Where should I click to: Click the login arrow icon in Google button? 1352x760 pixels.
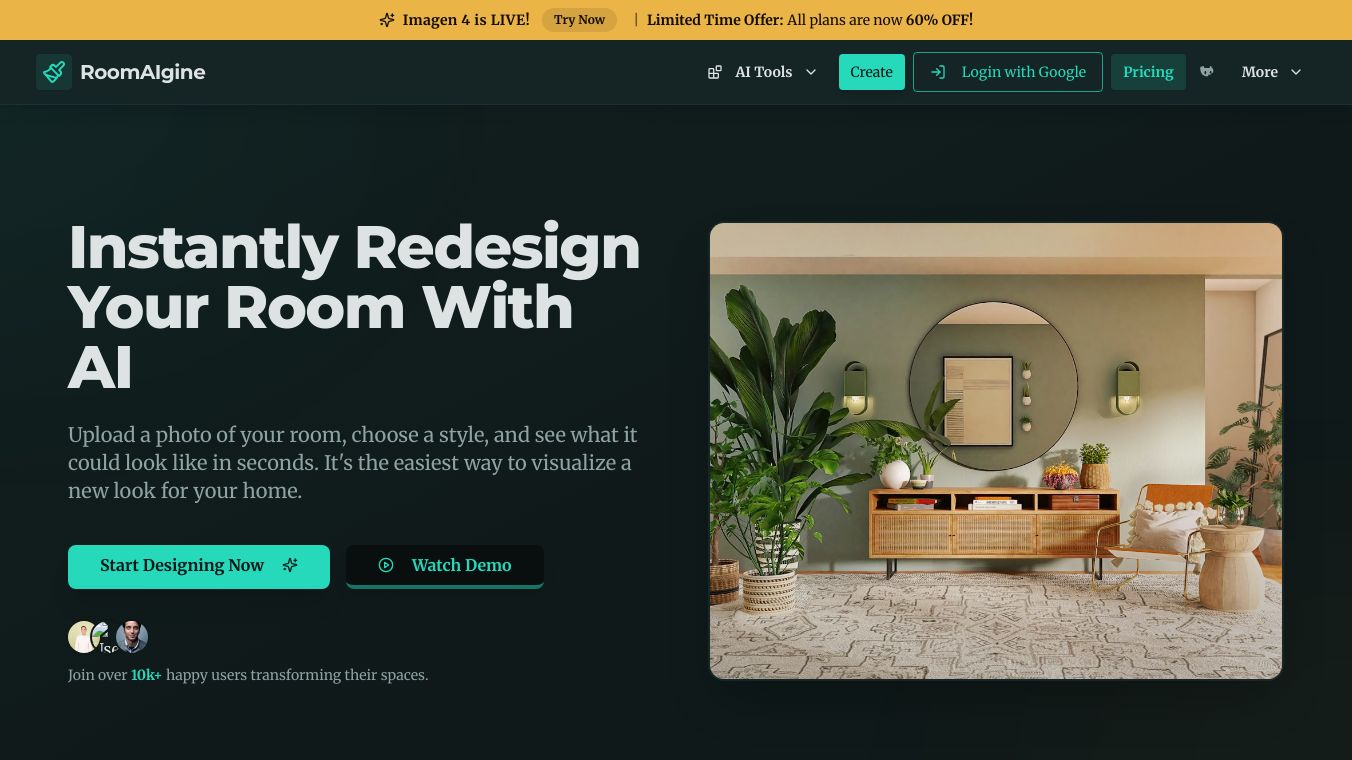coord(938,72)
